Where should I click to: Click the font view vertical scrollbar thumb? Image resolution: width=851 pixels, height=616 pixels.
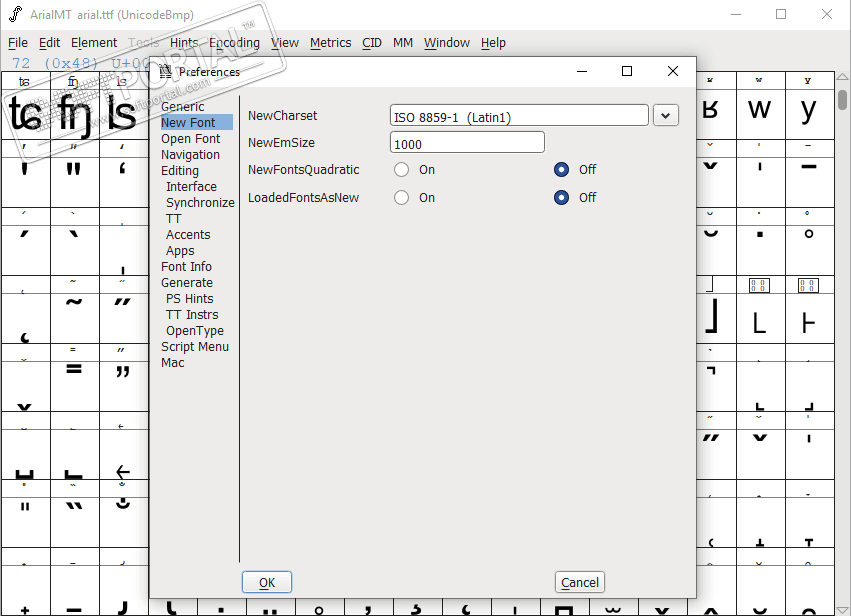click(842, 100)
